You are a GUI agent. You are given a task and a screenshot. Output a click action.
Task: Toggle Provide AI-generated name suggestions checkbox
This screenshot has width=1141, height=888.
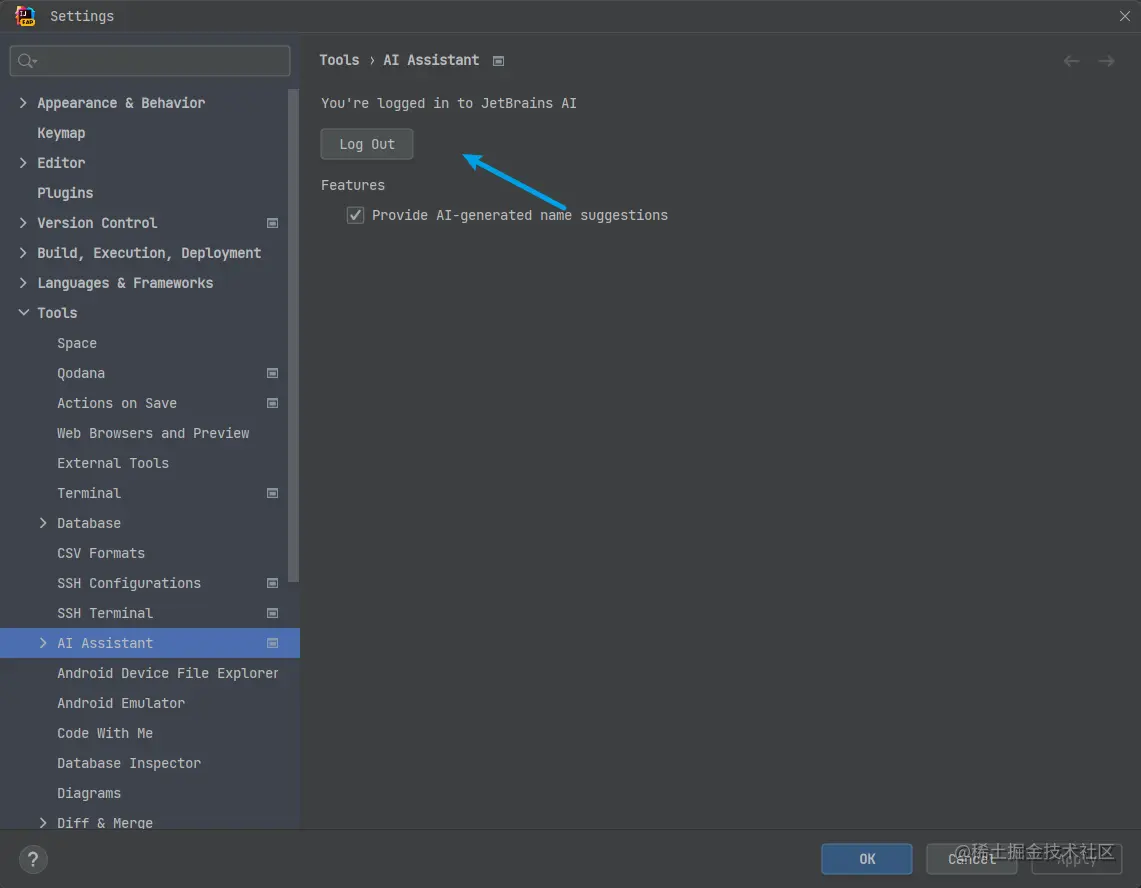355,215
